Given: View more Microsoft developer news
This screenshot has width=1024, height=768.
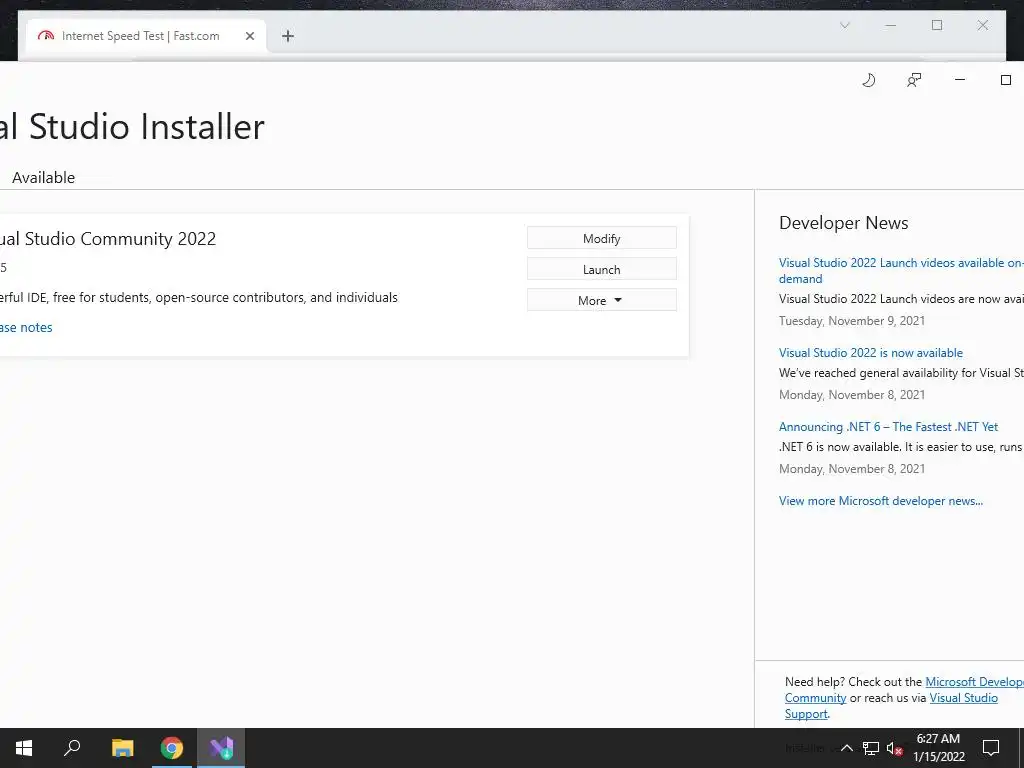Looking at the screenshot, I should (x=880, y=501).
